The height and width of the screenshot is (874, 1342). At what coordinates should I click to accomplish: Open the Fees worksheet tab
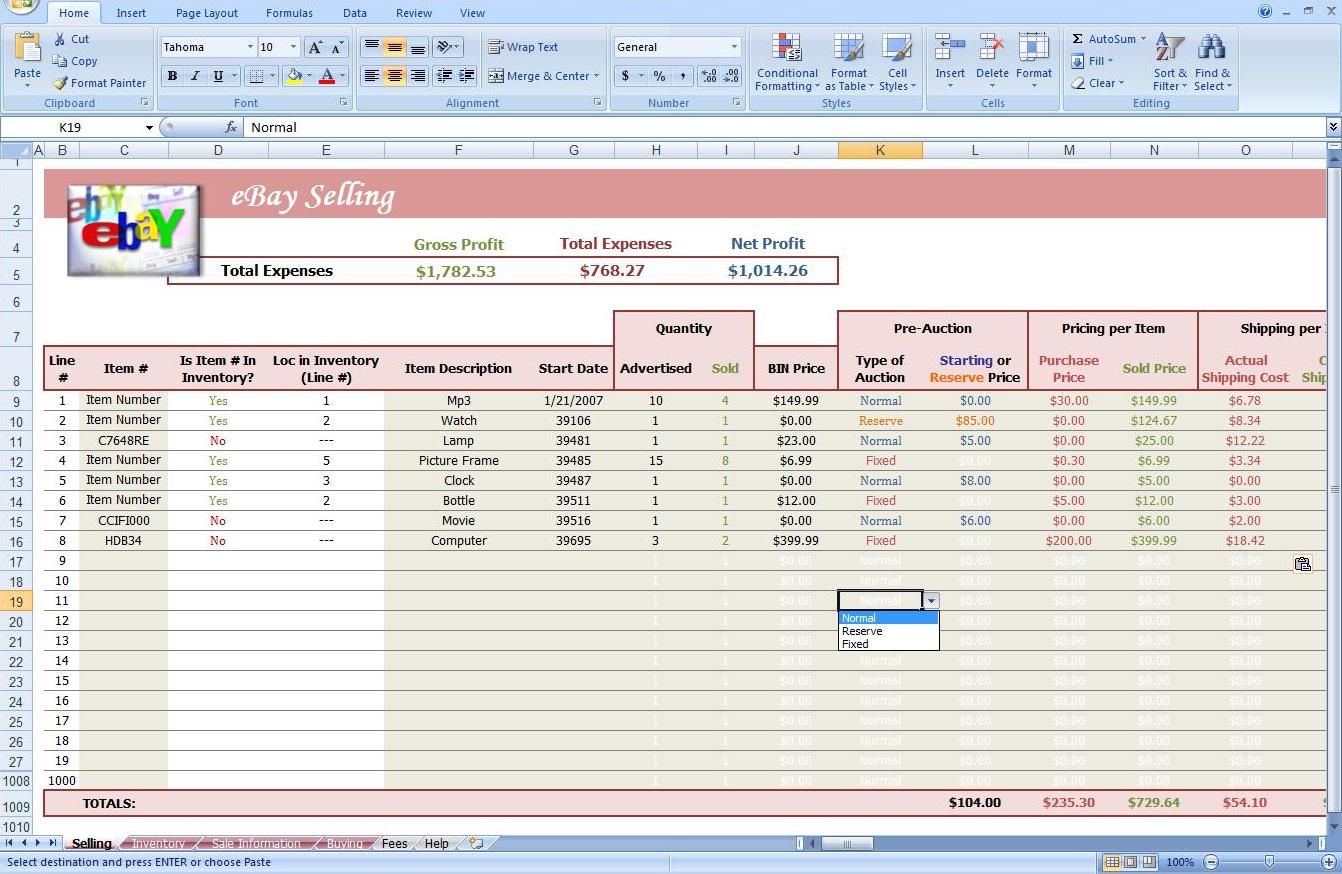click(393, 843)
